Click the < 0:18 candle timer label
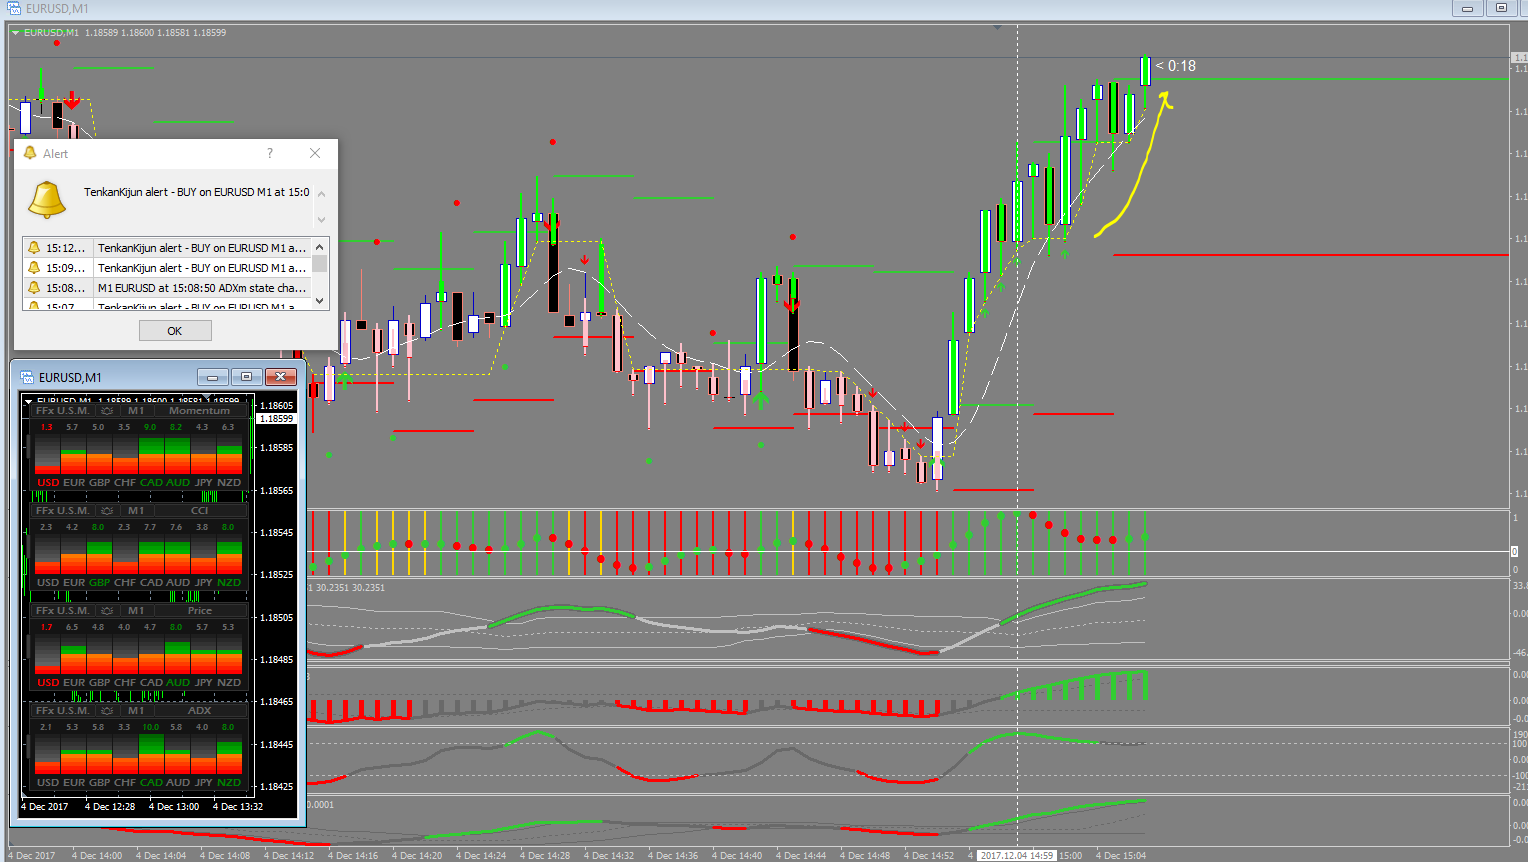The width and height of the screenshot is (1528, 862). tap(1176, 66)
